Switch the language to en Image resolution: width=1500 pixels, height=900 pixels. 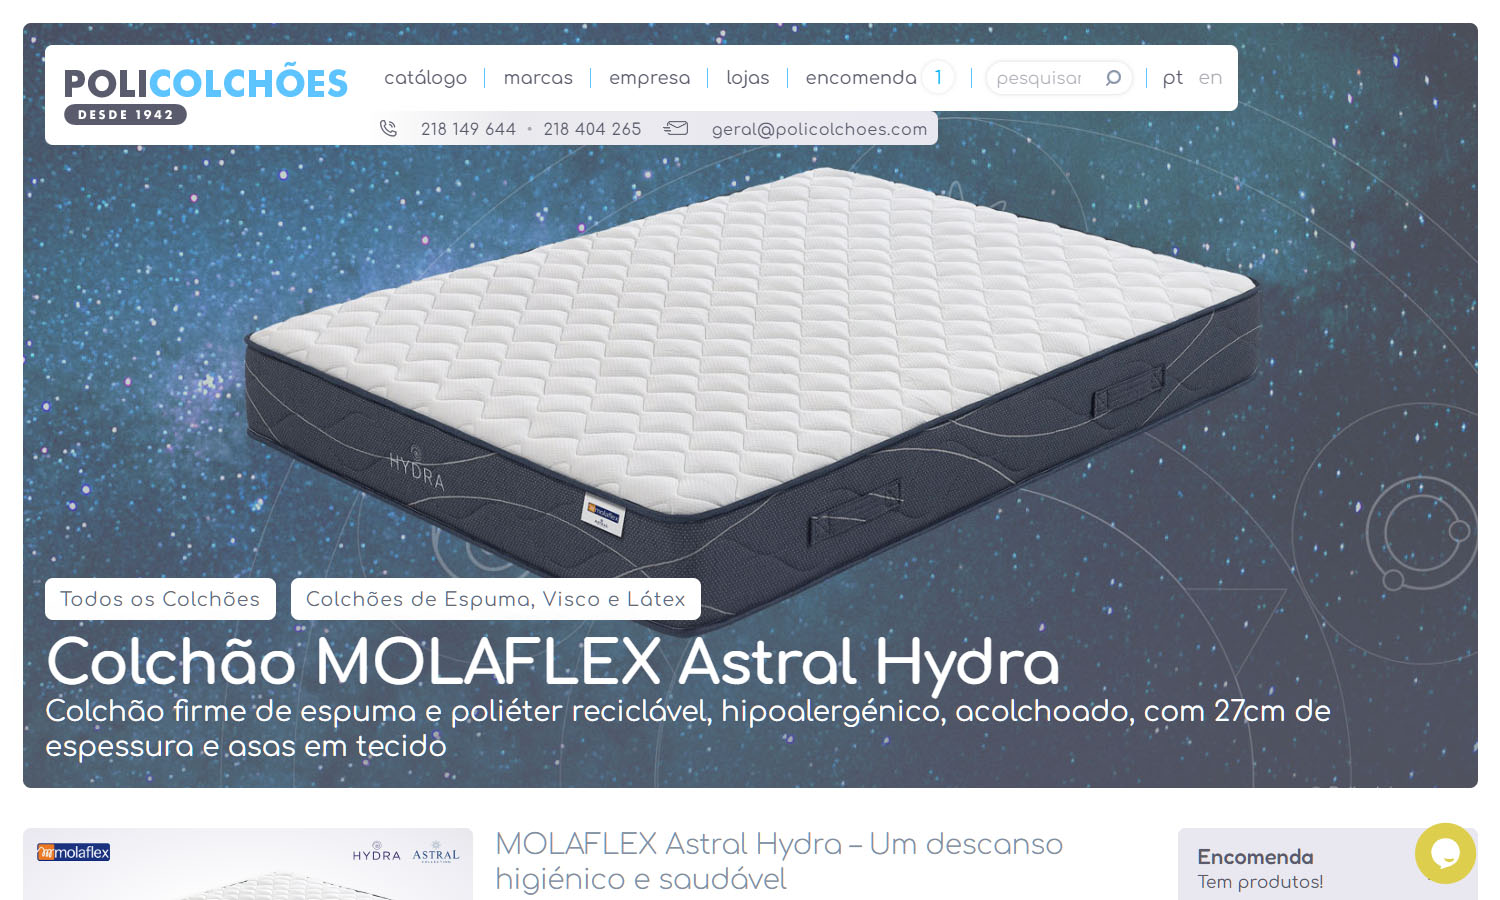1210,78
